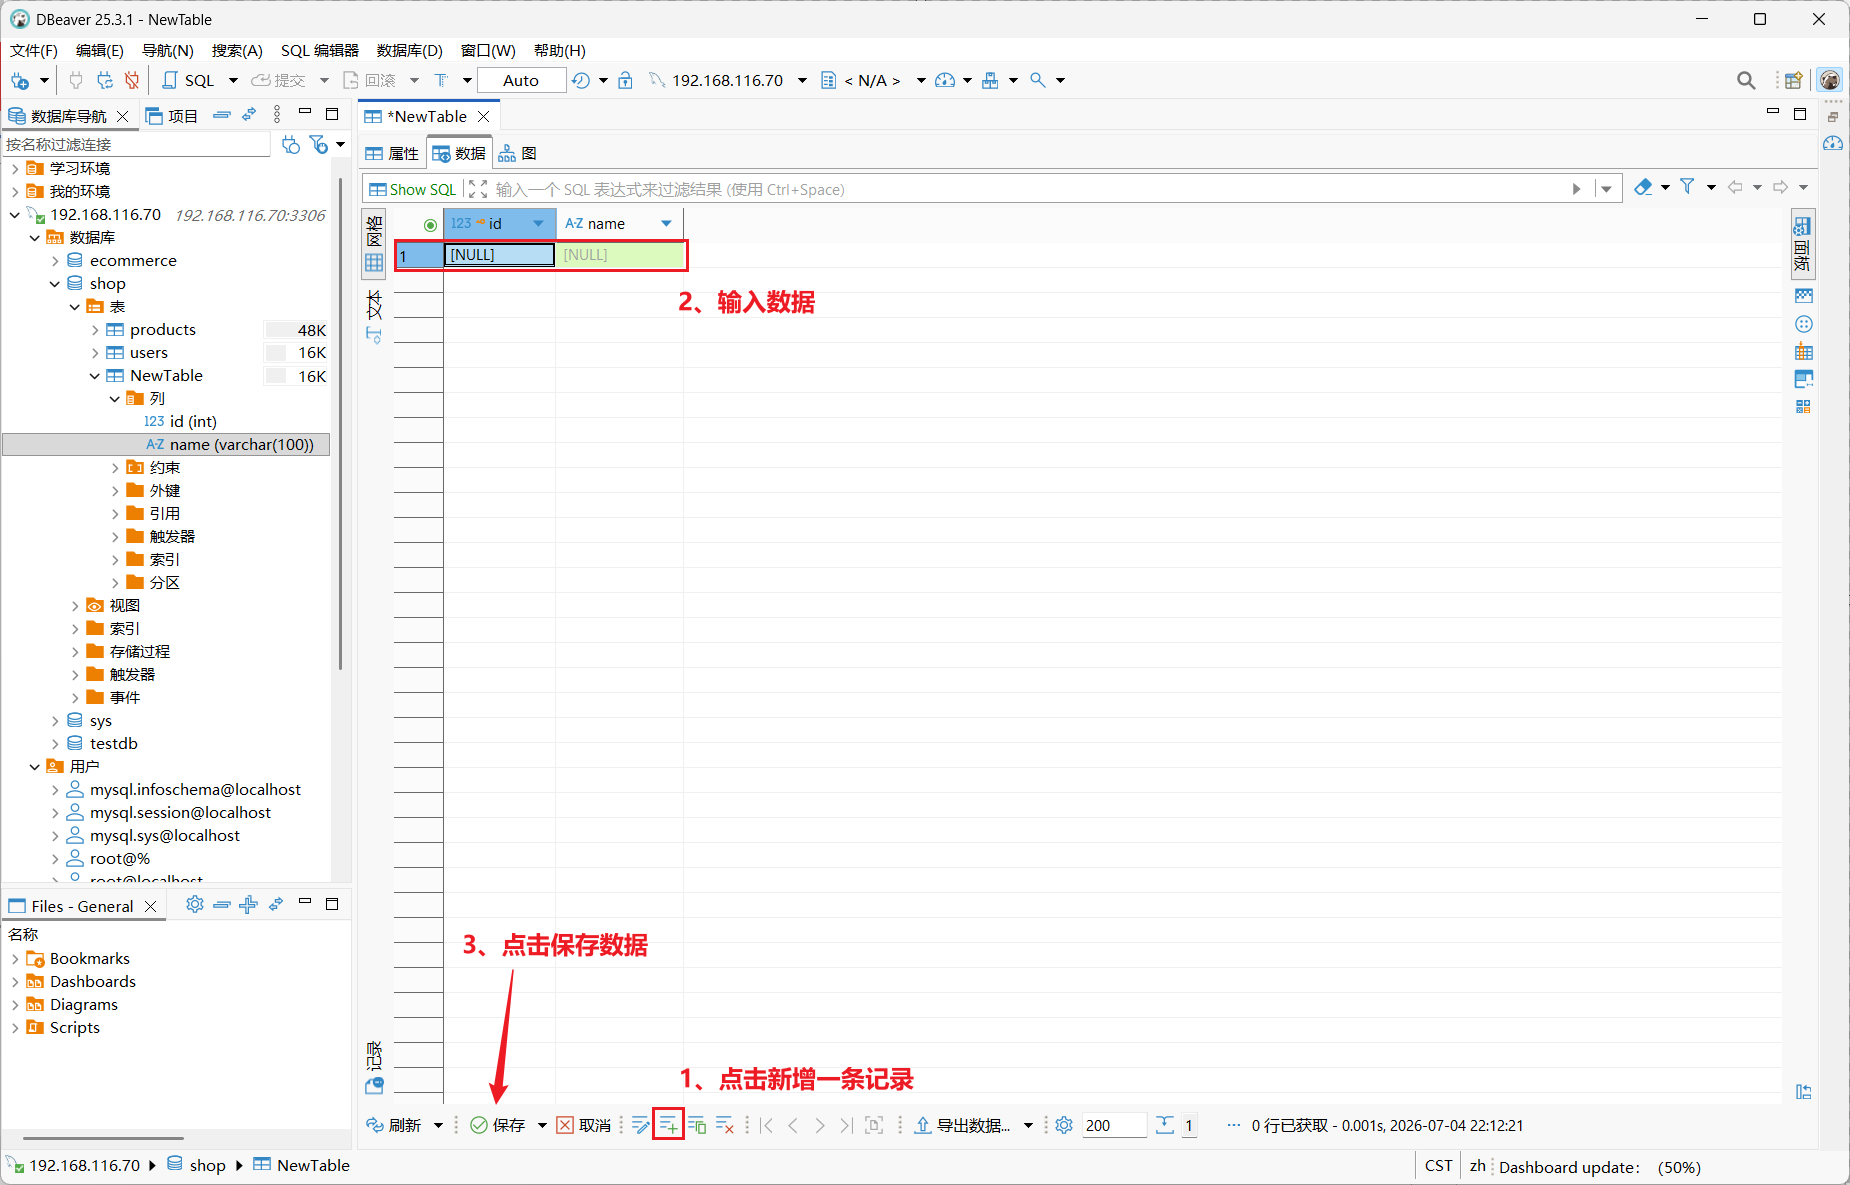Viewport: 1850px width, 1185px height.
Task: Expand the products table node
Action: point(95,330)
